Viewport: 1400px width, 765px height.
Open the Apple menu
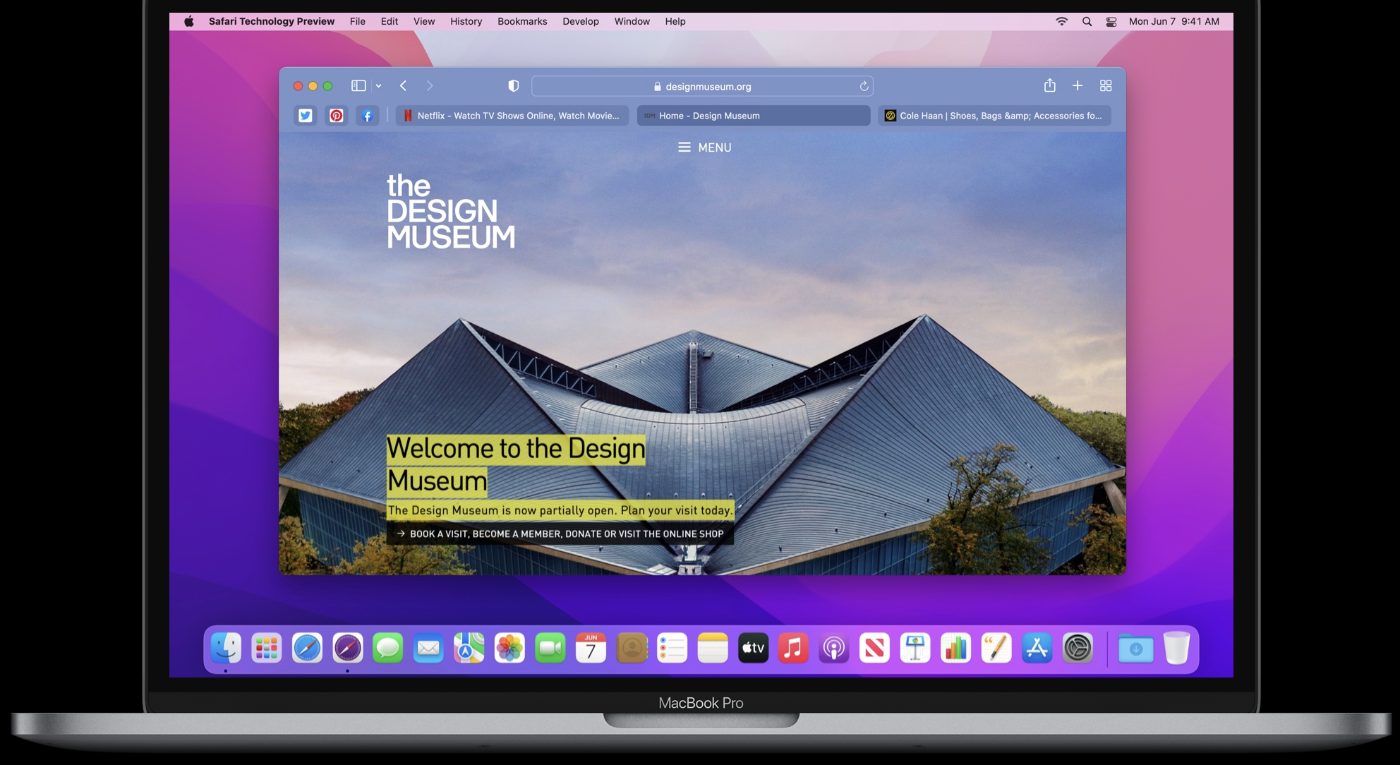189,21
